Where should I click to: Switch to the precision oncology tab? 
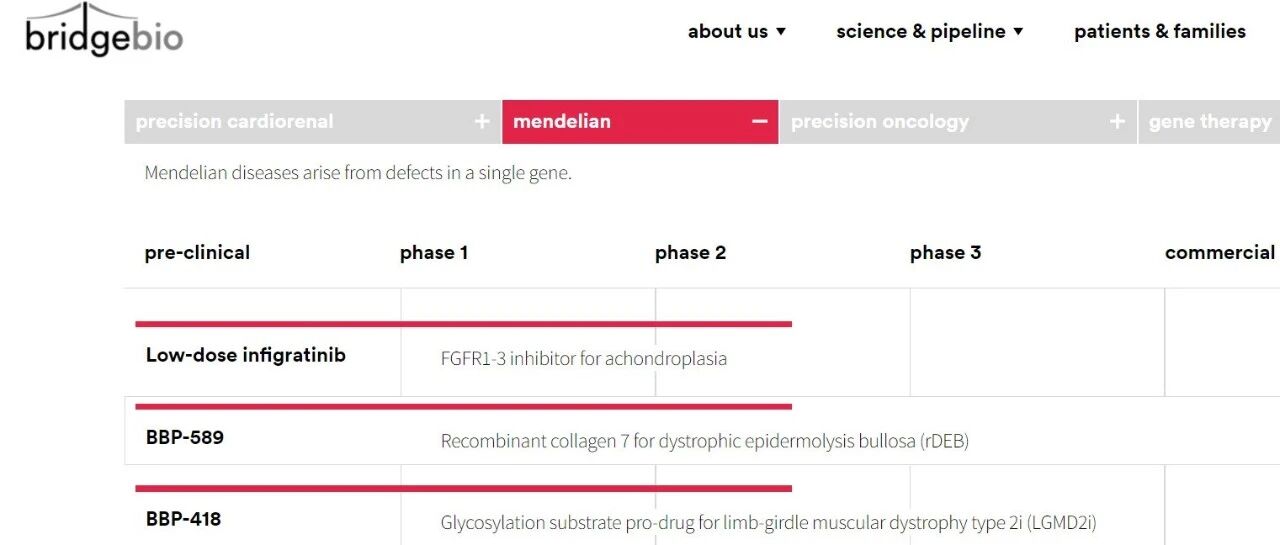[x=958, y=122]
